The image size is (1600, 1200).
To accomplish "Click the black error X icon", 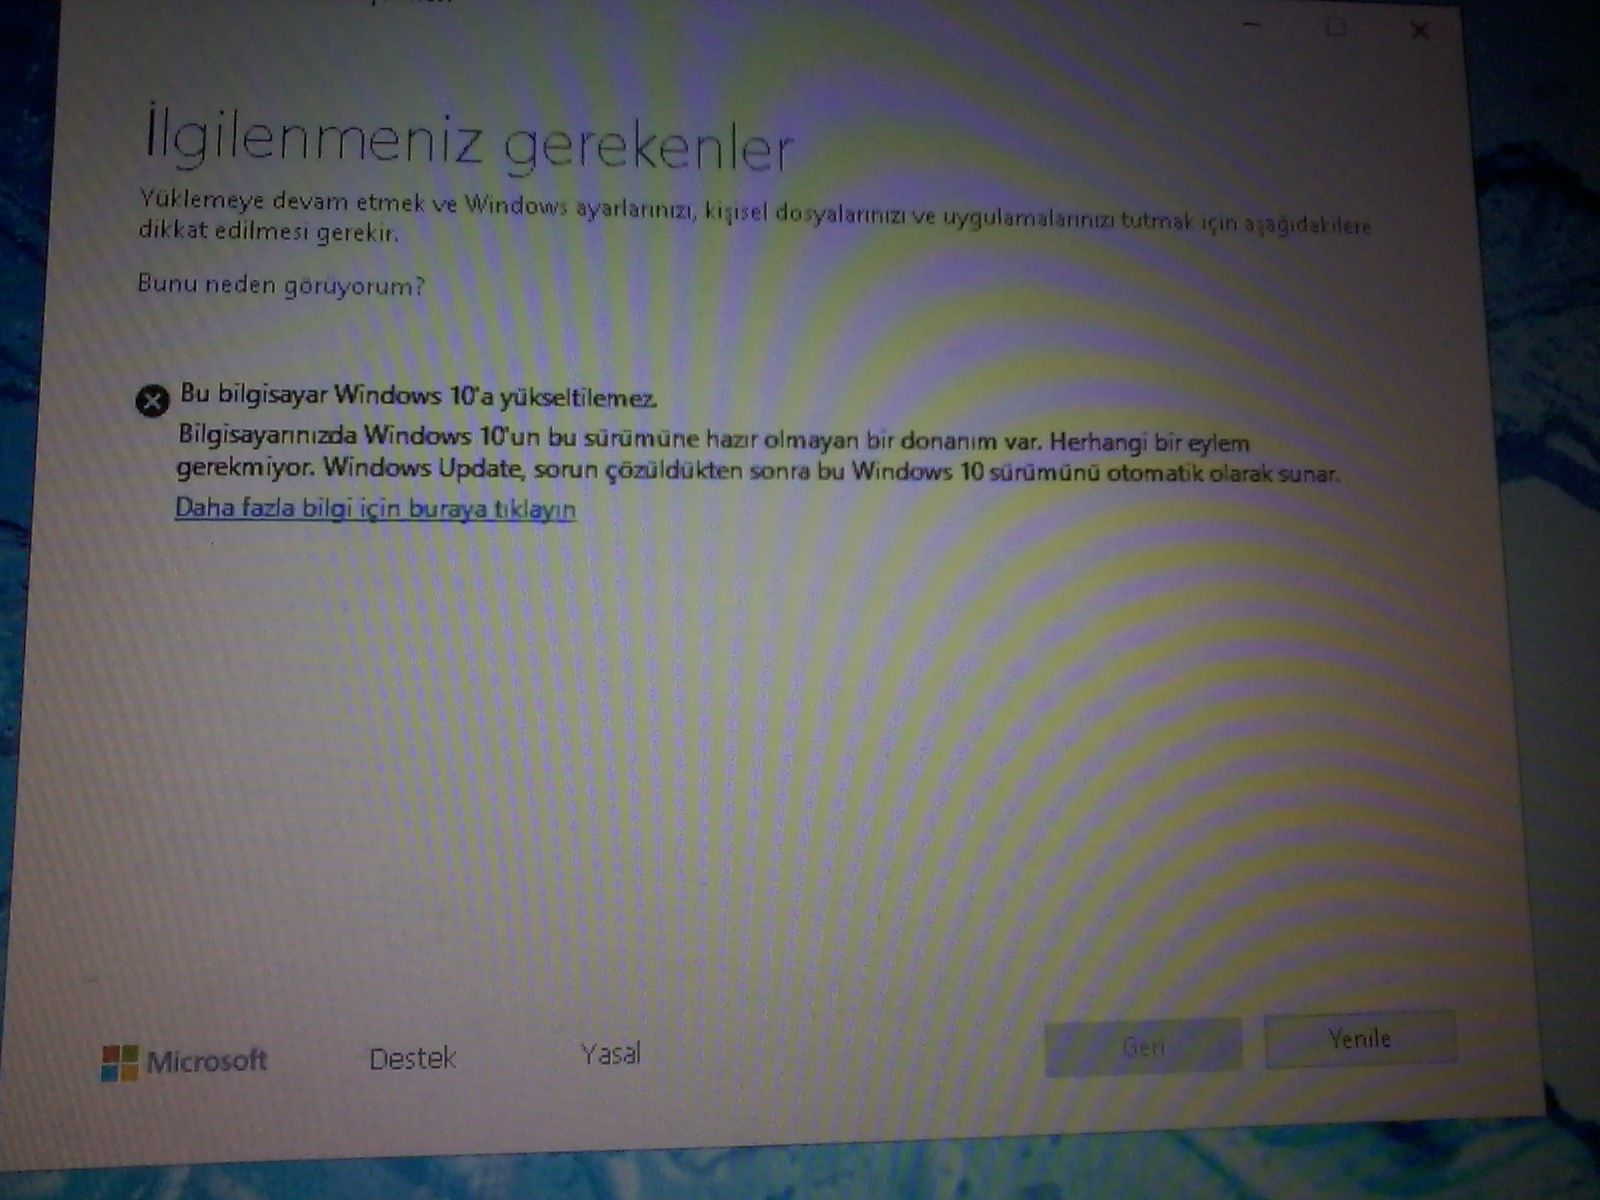I will [x=152, y=401].
